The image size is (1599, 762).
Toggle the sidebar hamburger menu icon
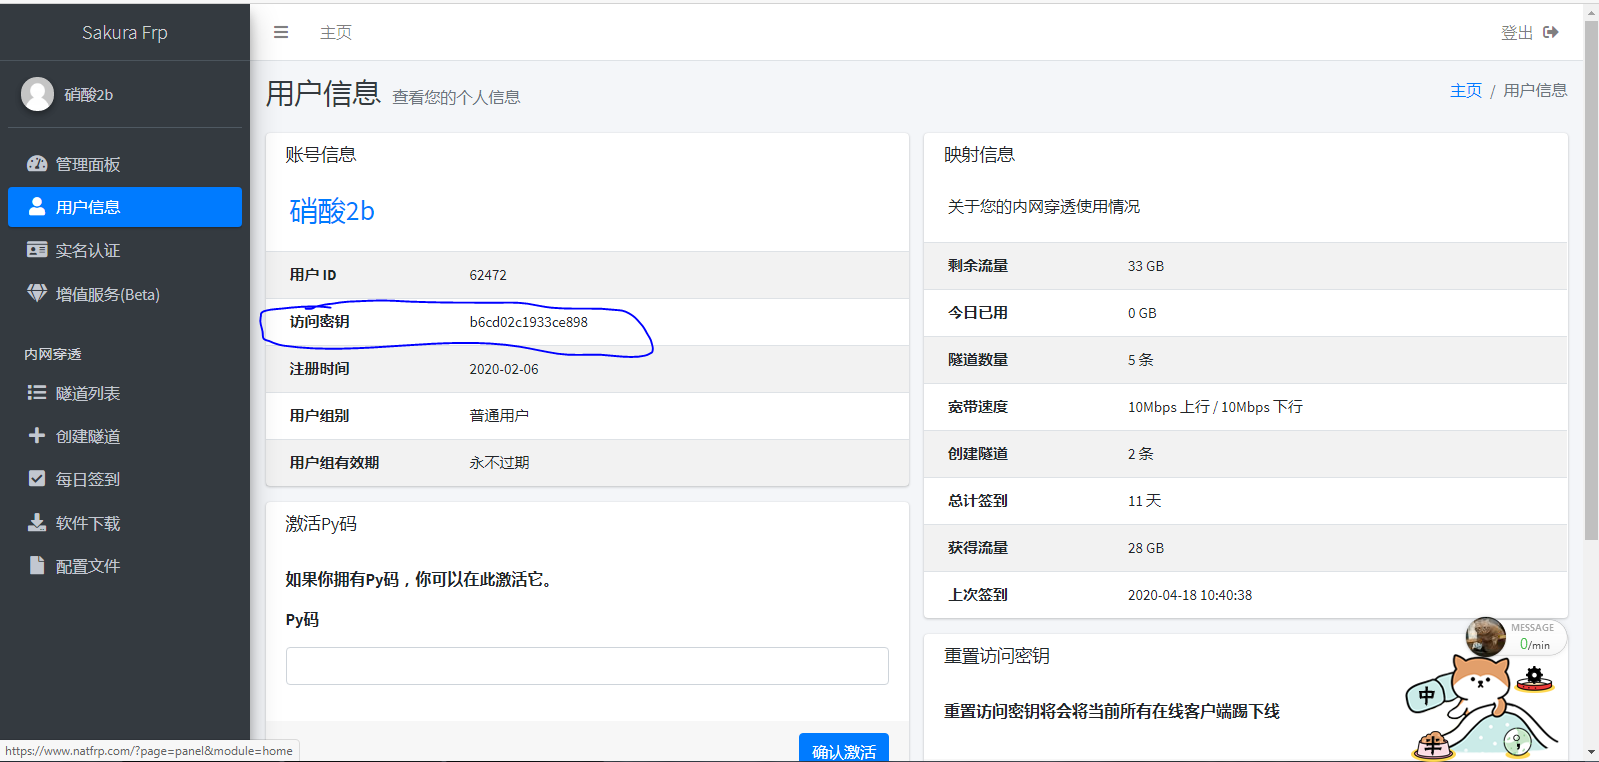click(x=281, y=32)
